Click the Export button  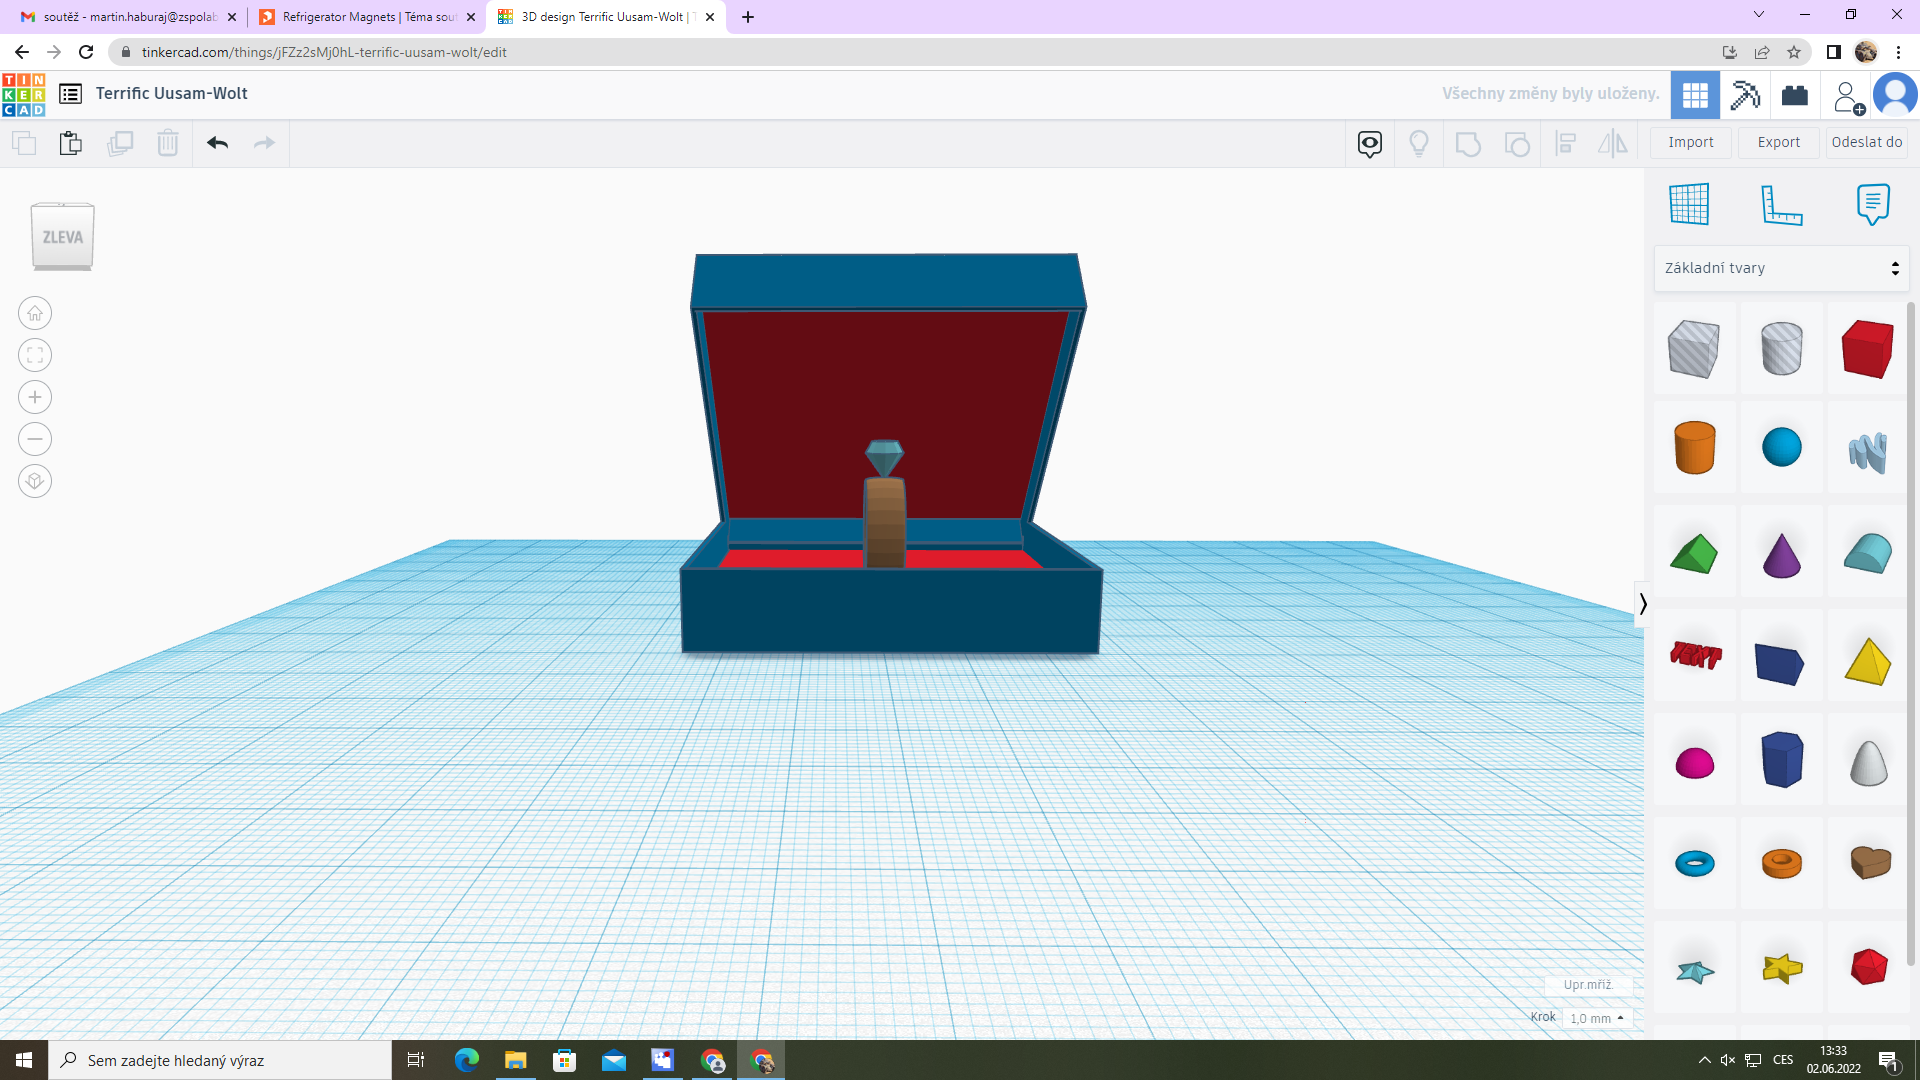(x=1779, y=142)
